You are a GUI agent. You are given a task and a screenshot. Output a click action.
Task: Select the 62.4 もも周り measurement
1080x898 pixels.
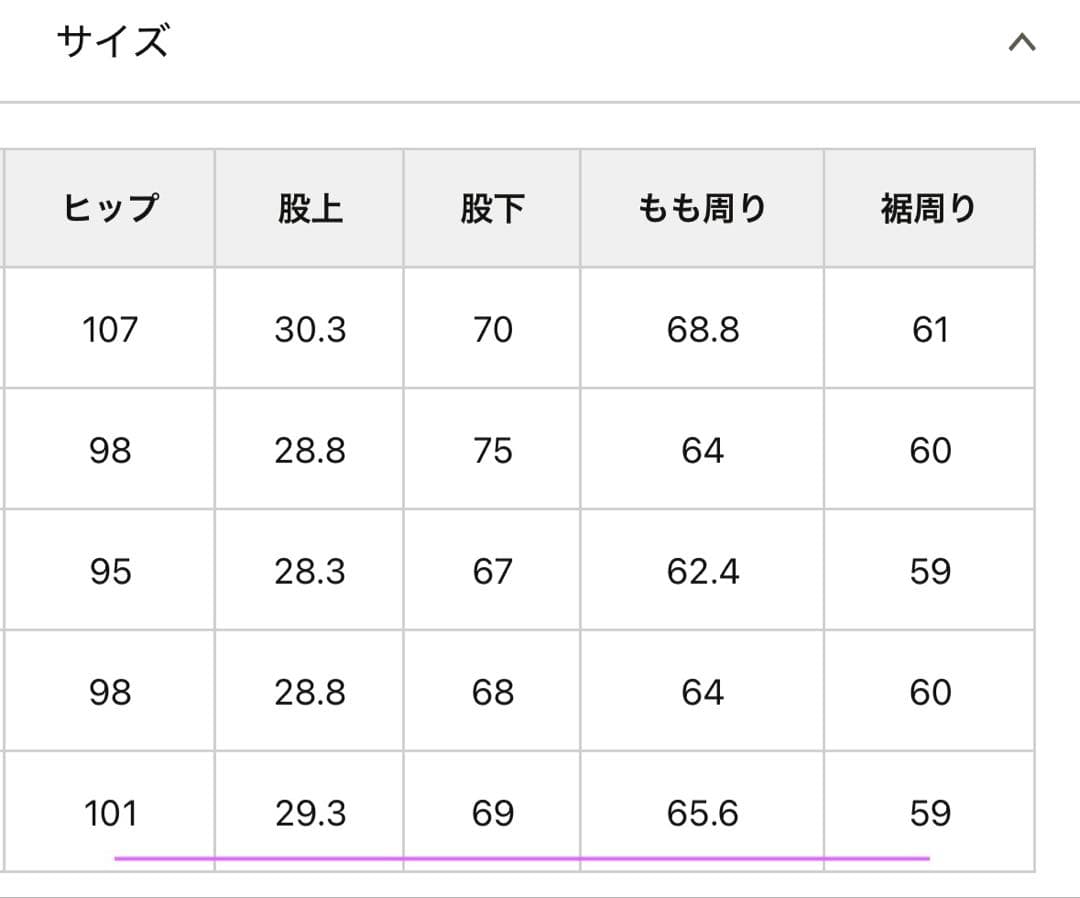pos(700,571)
